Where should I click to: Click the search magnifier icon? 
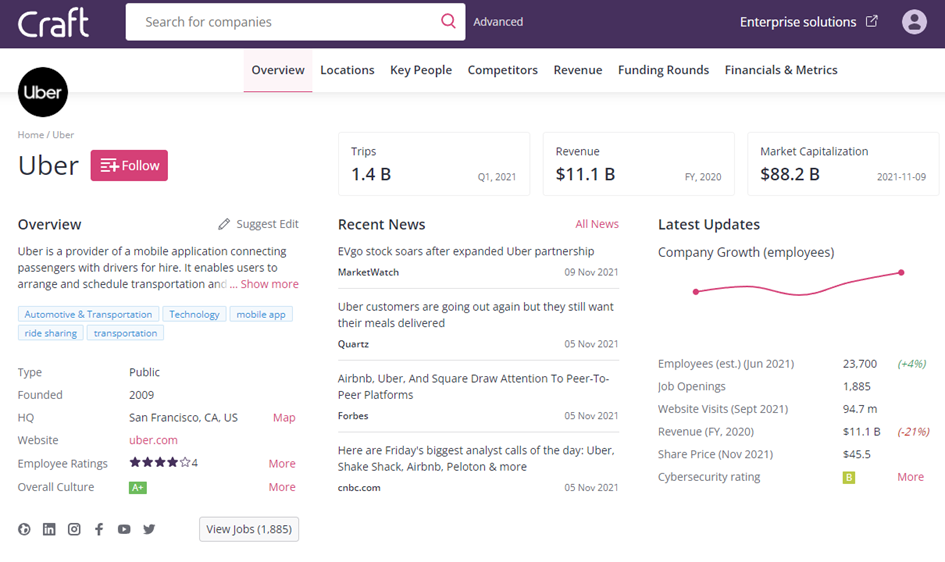(x=448, y=21)
